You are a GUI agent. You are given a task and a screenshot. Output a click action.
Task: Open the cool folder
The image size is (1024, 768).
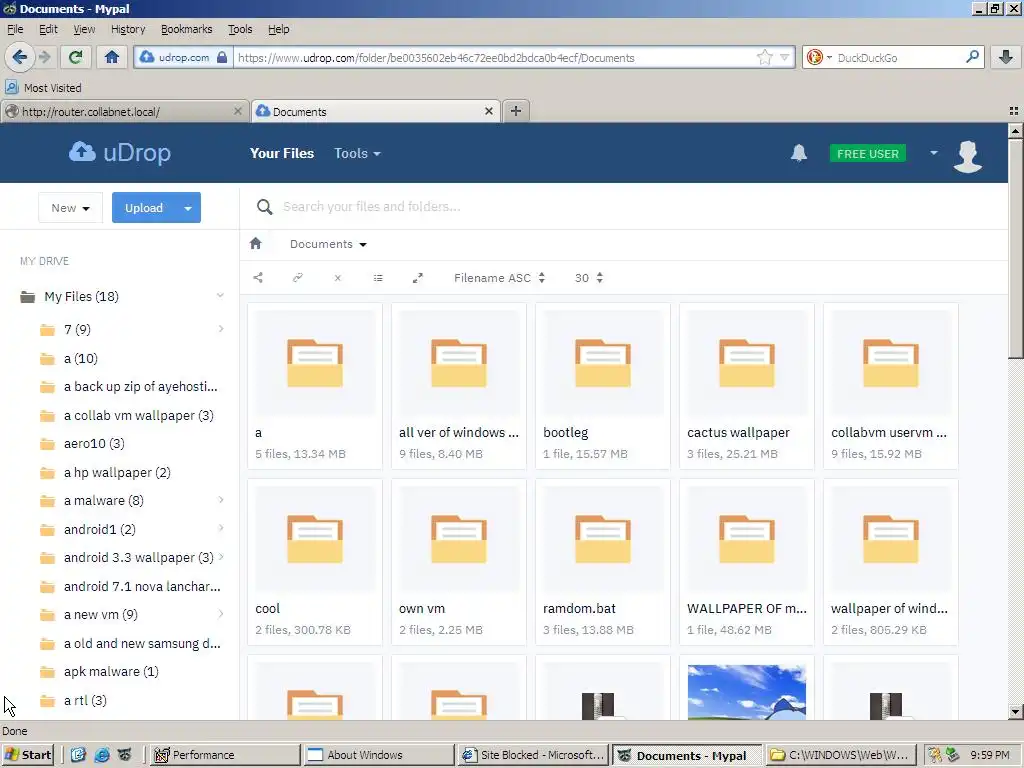point(315,562)
